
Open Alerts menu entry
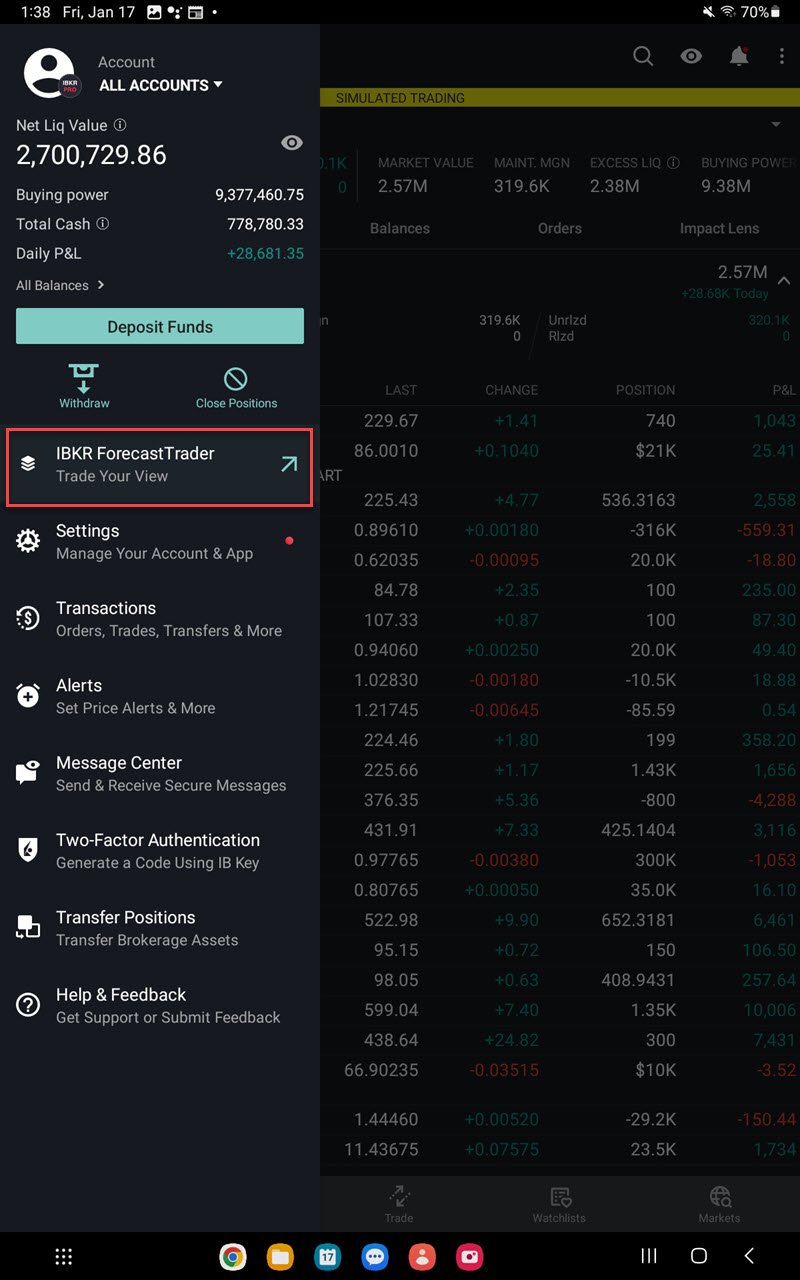point(160,696)
